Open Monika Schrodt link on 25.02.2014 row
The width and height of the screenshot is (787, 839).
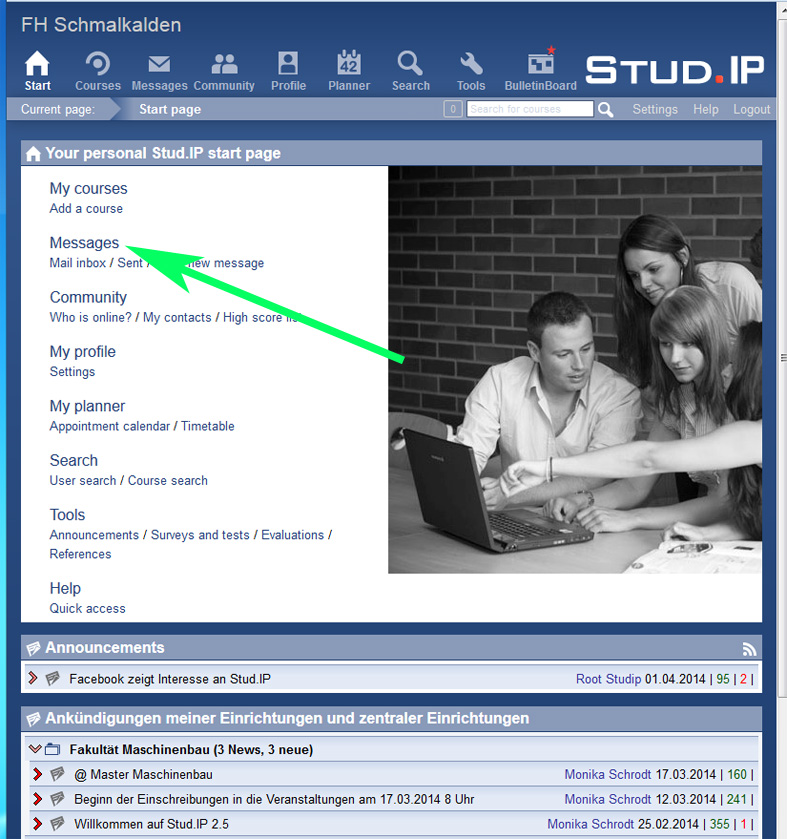point(591,824)
